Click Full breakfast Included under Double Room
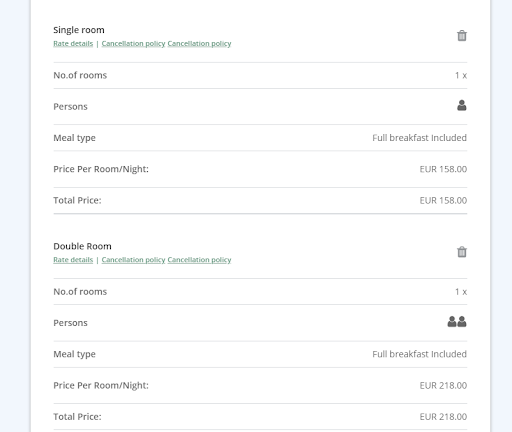Image resolution: width=512 pixels, height=432 pixels. point(419,354)
